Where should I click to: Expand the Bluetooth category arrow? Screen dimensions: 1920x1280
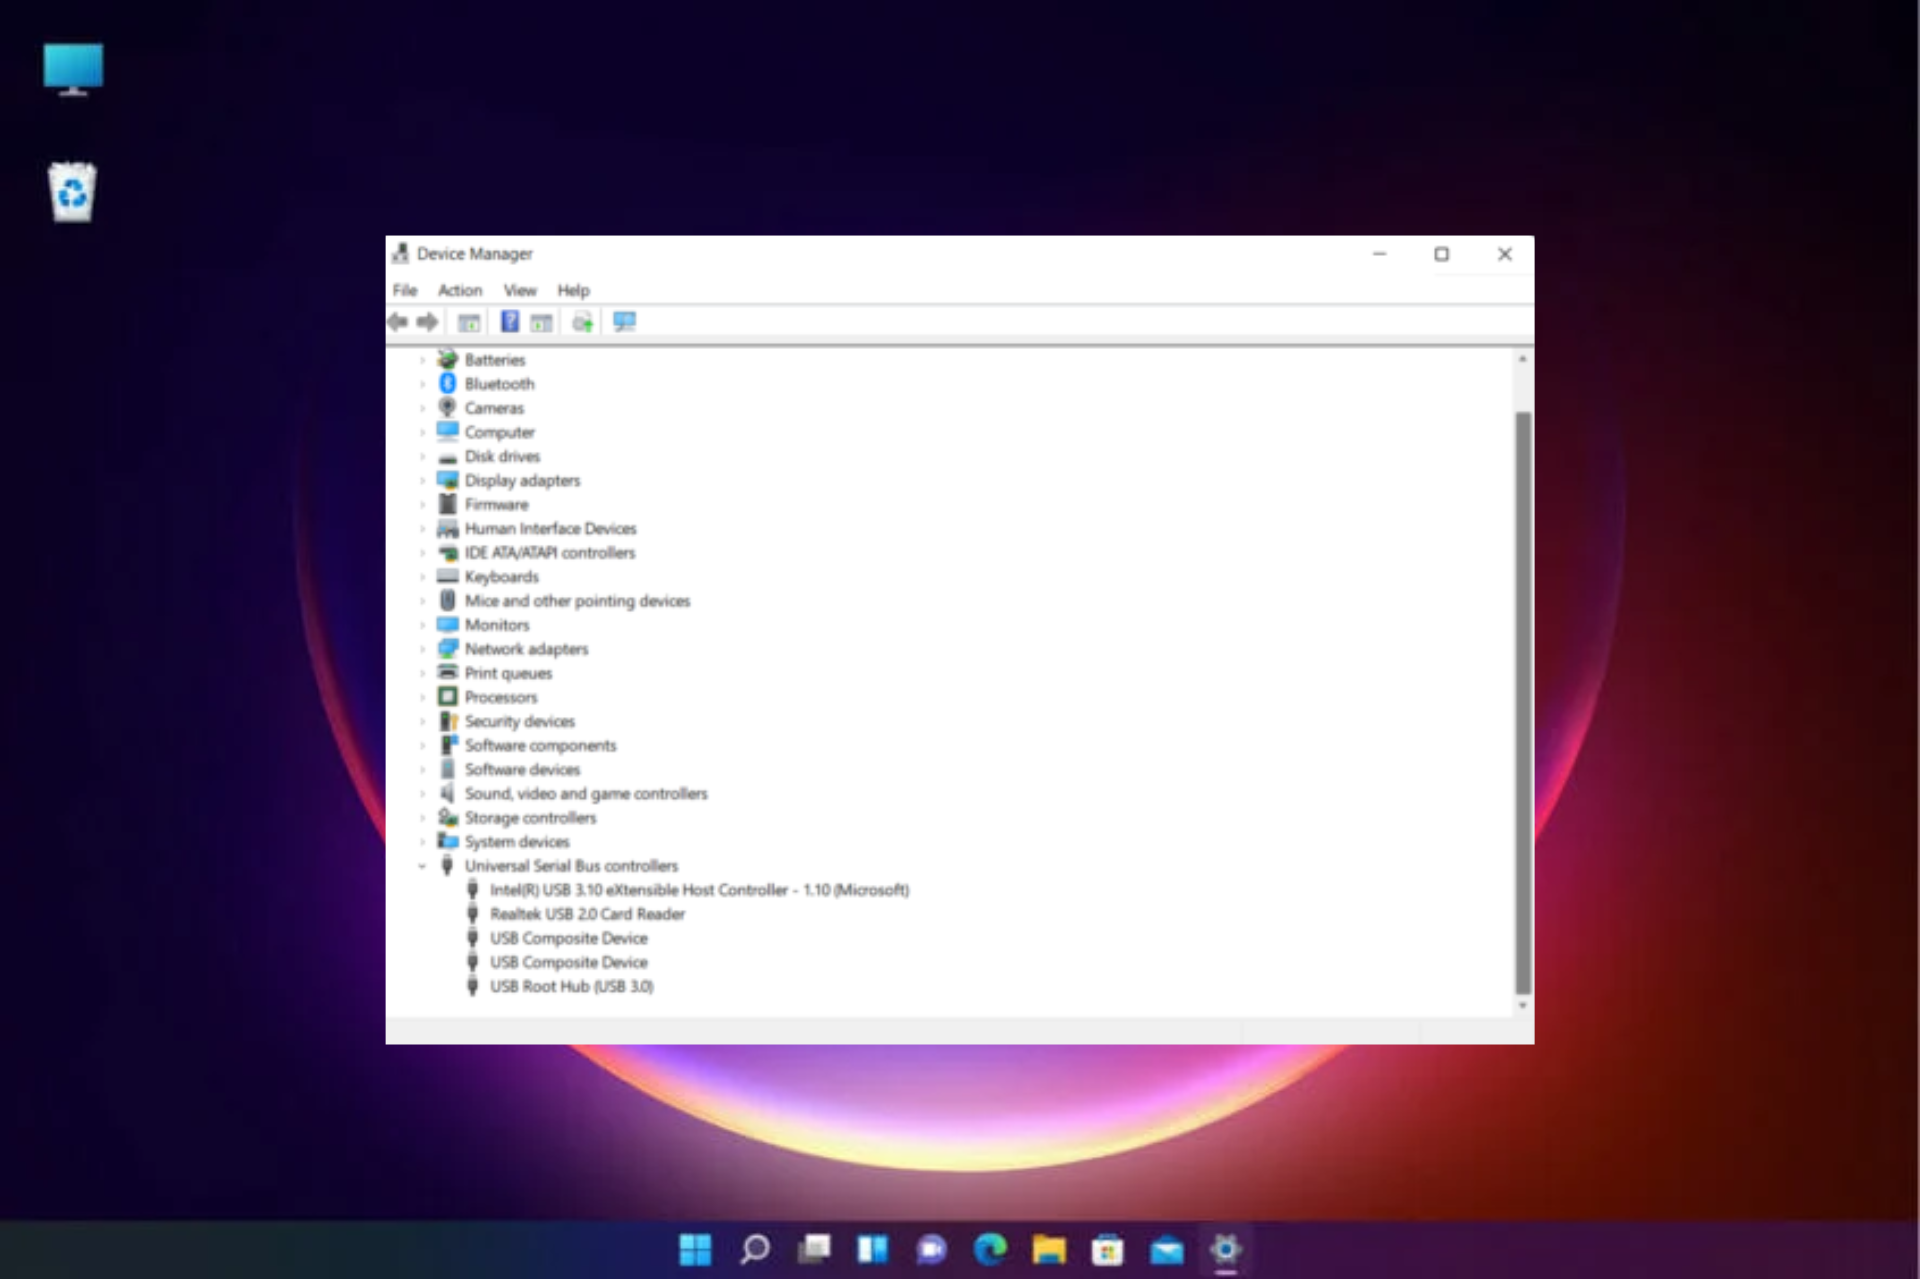(x=422, y=384)
